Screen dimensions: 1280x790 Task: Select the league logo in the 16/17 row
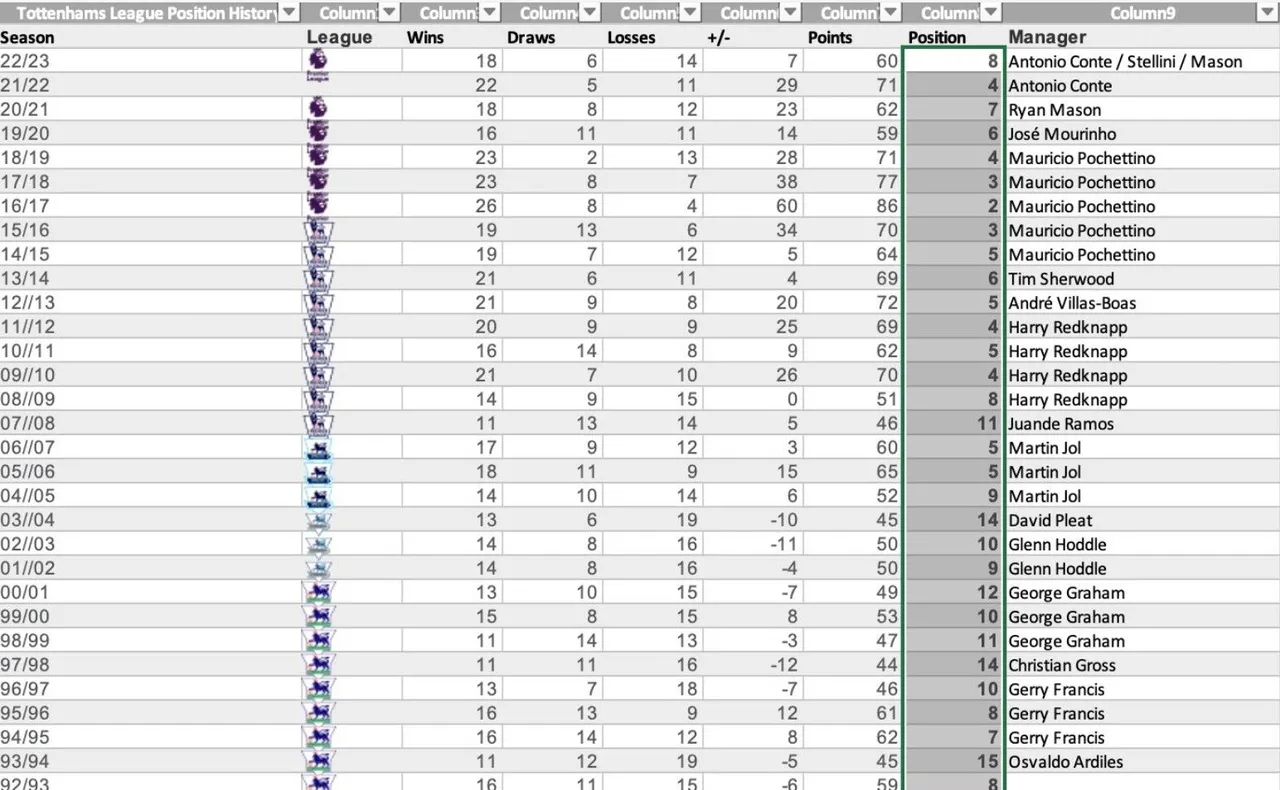tap(319, 204)
